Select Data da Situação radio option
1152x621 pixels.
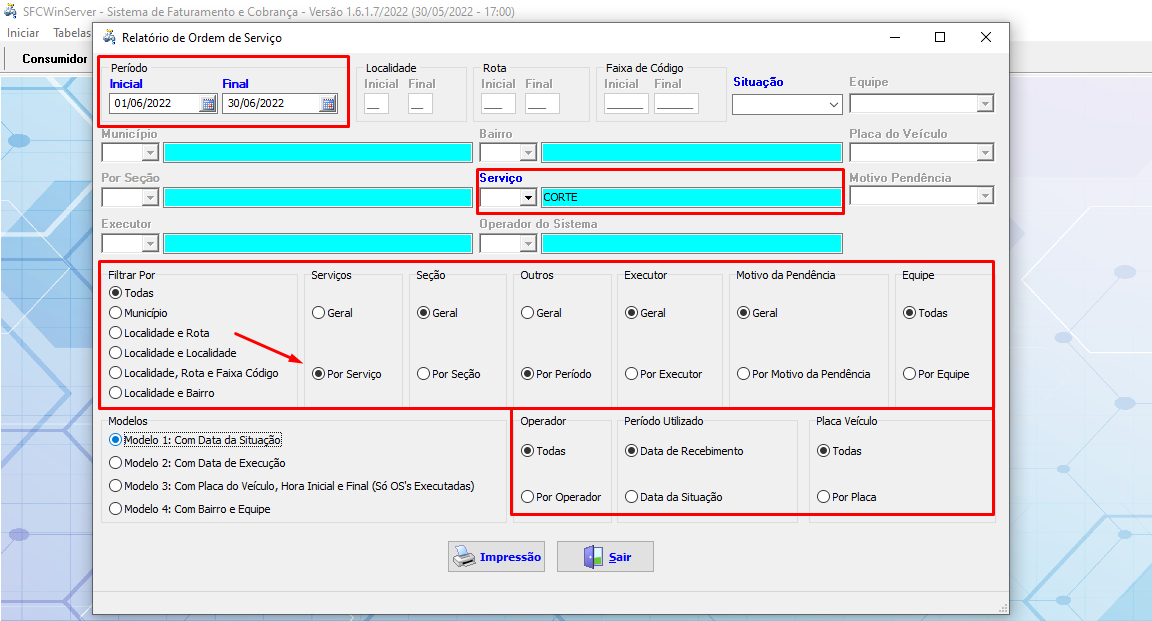pyautogui.click(x=632, y=497)
